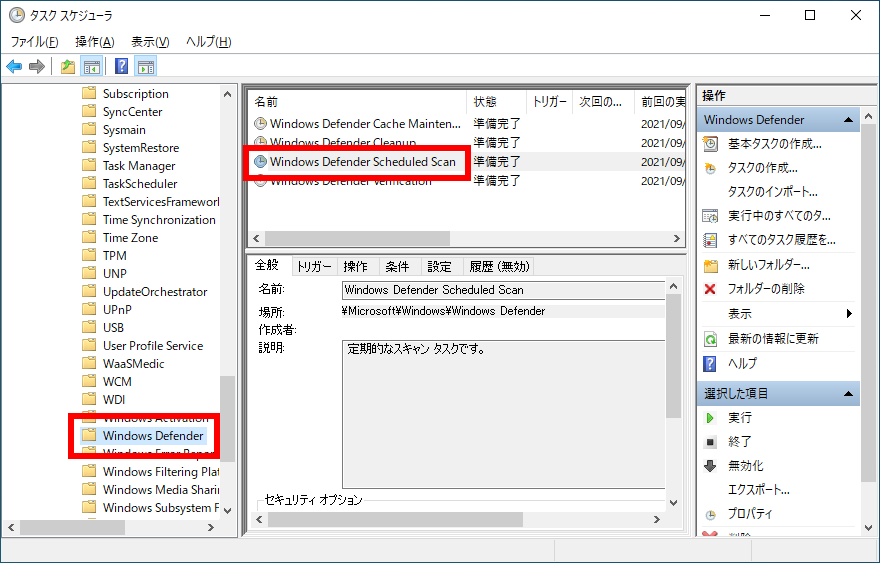Open the ヘルプ(H) menu
This screenshot has width=880, height=563.
[x=208, y=42]
